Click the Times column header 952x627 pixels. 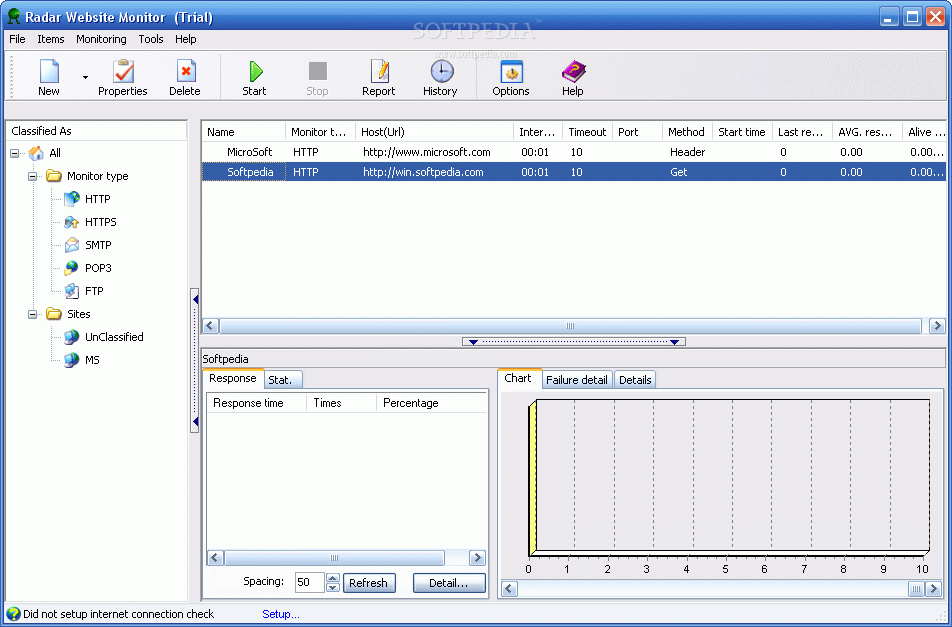point(342,403)
